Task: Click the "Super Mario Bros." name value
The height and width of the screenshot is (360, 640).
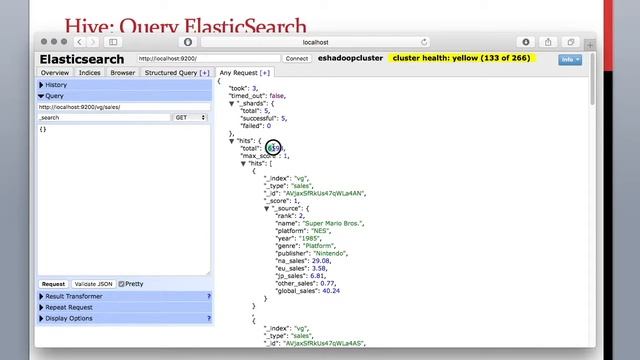Action: 333,224
